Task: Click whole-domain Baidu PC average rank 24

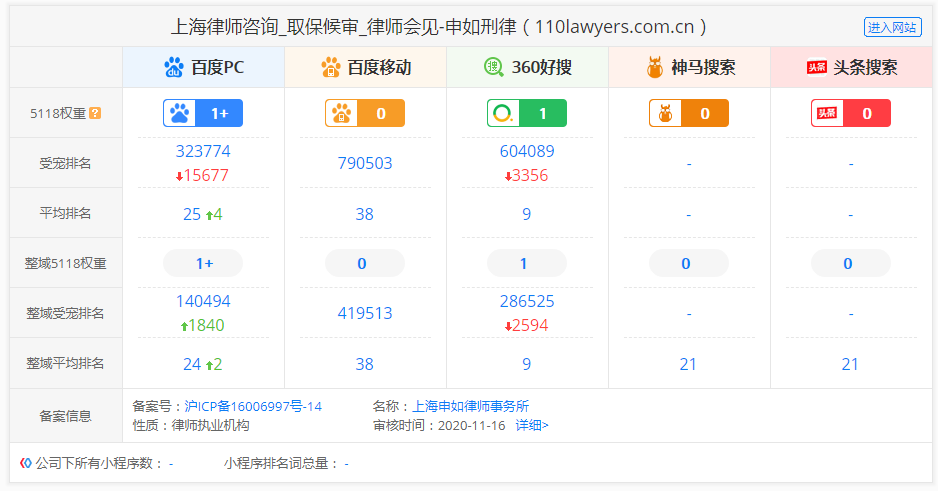Action: click(x=192, y=364)
